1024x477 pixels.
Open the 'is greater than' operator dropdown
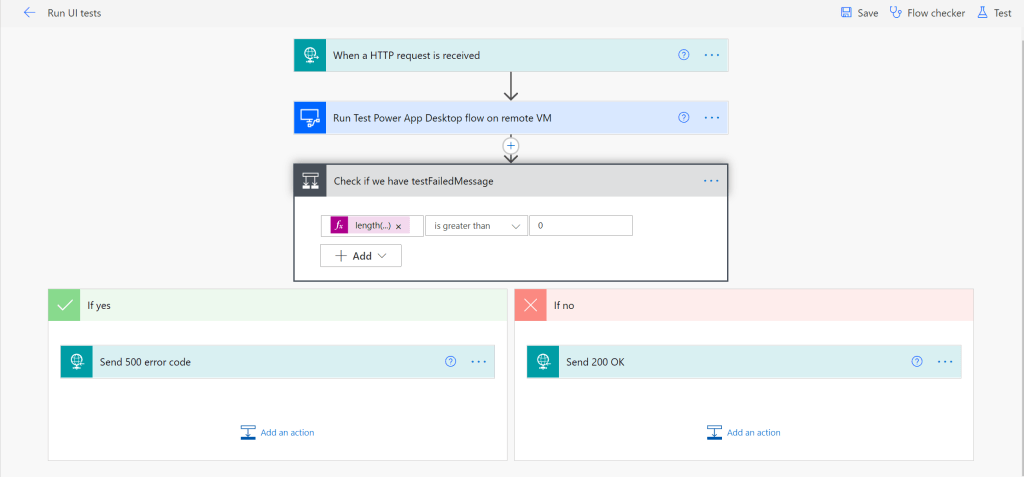[x=476, y=226]
